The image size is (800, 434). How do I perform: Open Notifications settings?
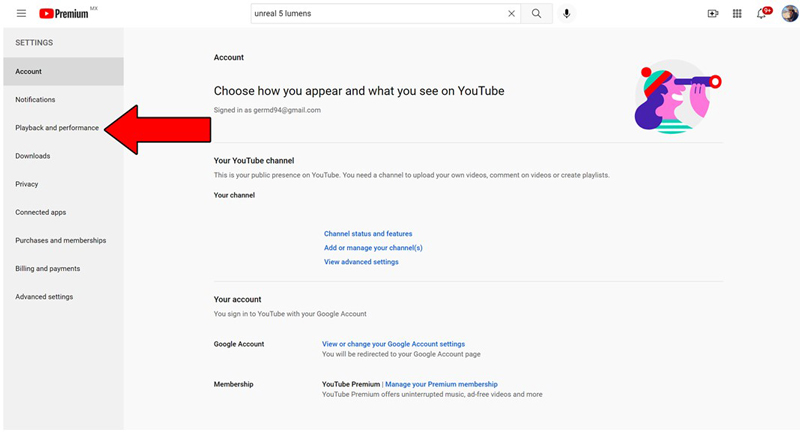(63, 99)
